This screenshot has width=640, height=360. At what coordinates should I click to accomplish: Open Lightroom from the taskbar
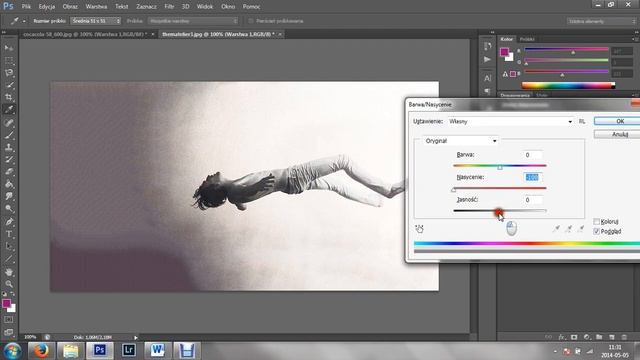(x=129, y=351)
